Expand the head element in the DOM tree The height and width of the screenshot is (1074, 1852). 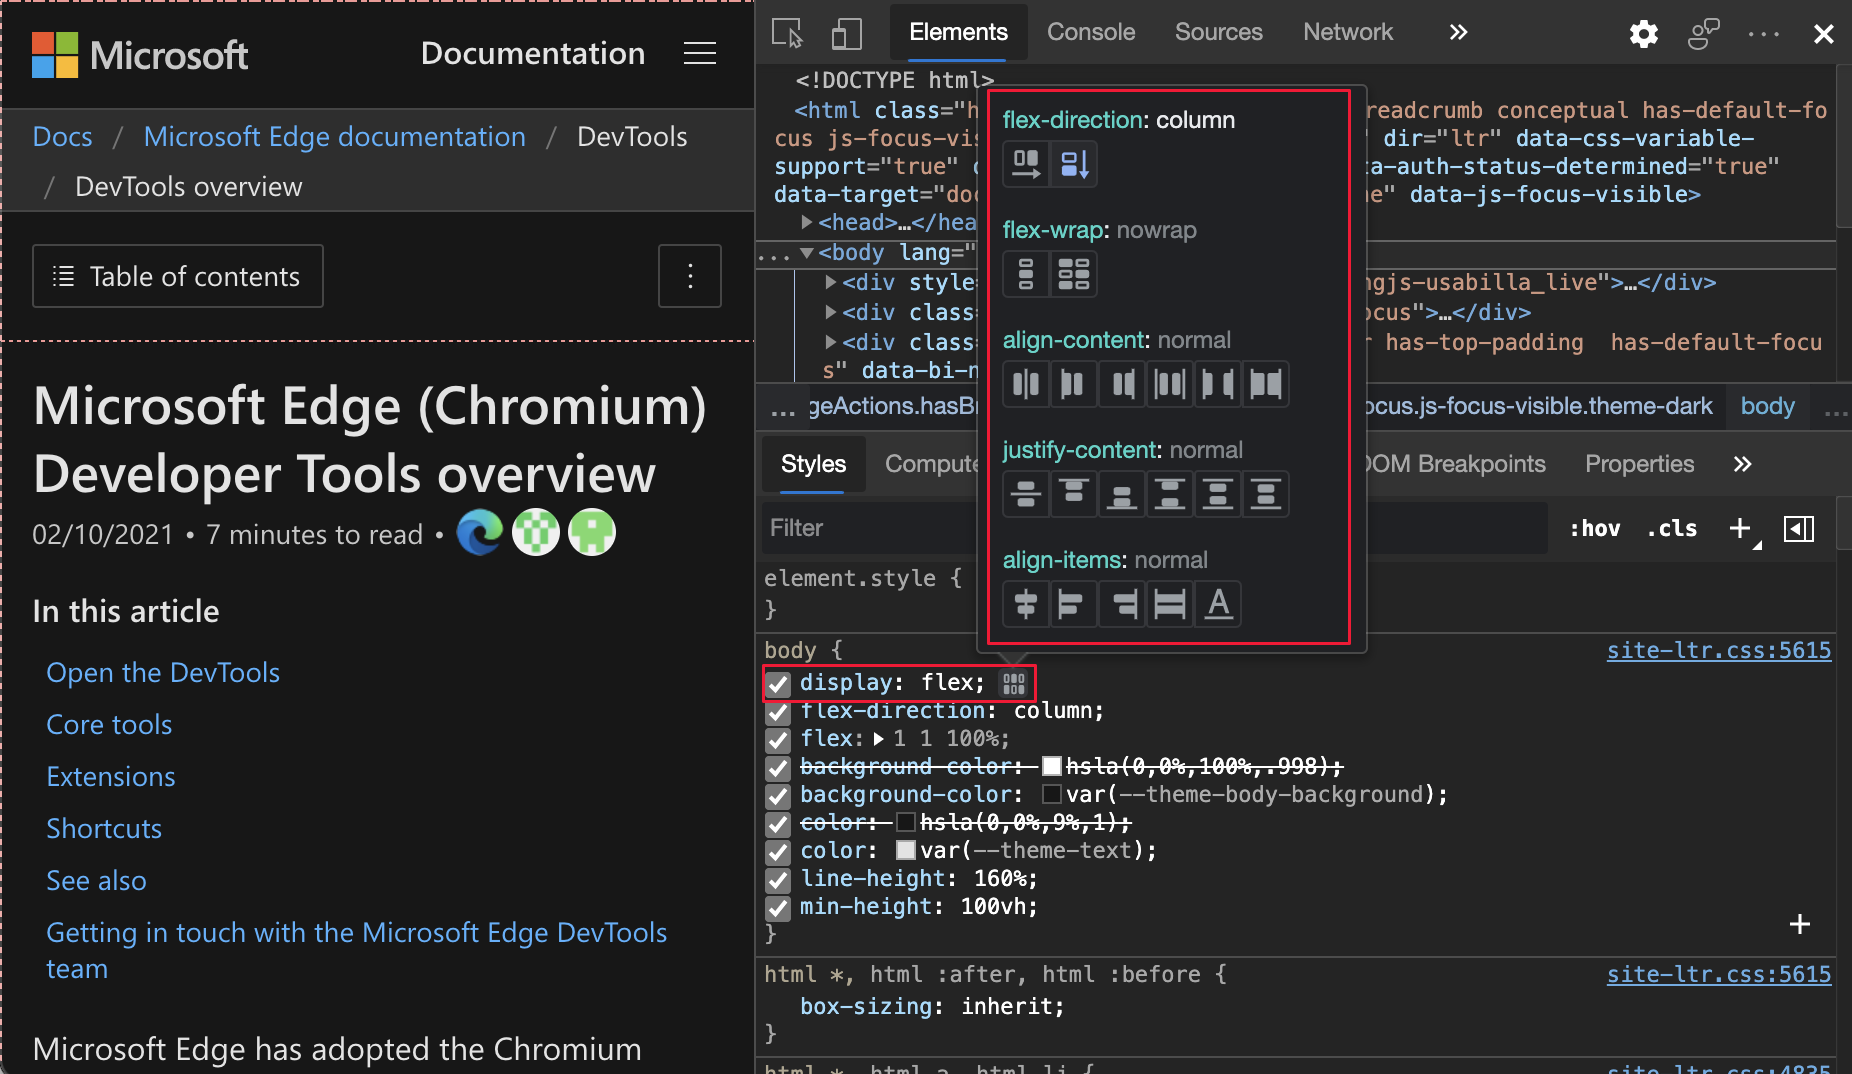pyautogui.click(x=808, y=222)
